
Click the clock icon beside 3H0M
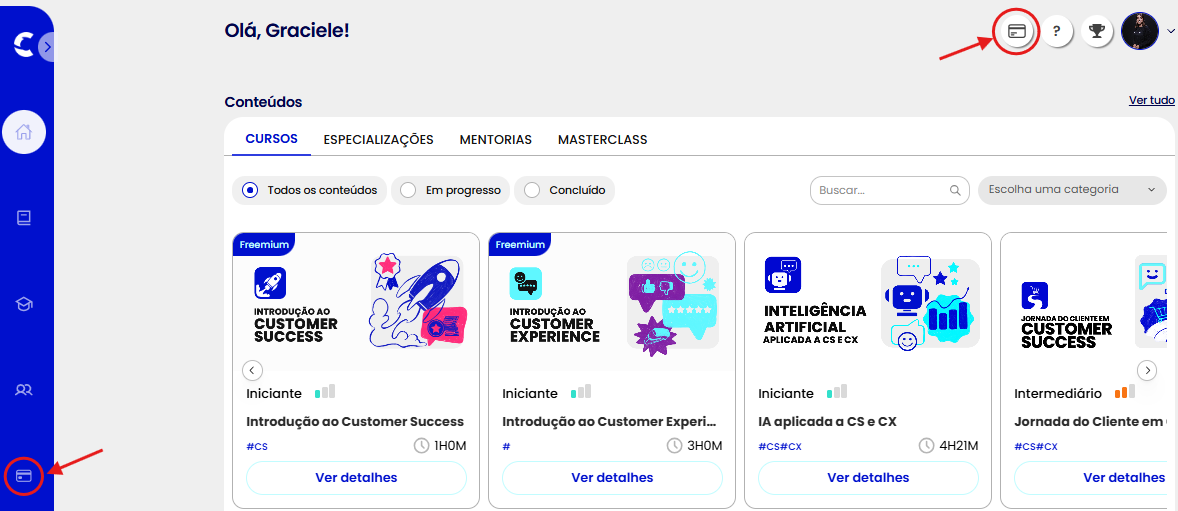point(675,446)
